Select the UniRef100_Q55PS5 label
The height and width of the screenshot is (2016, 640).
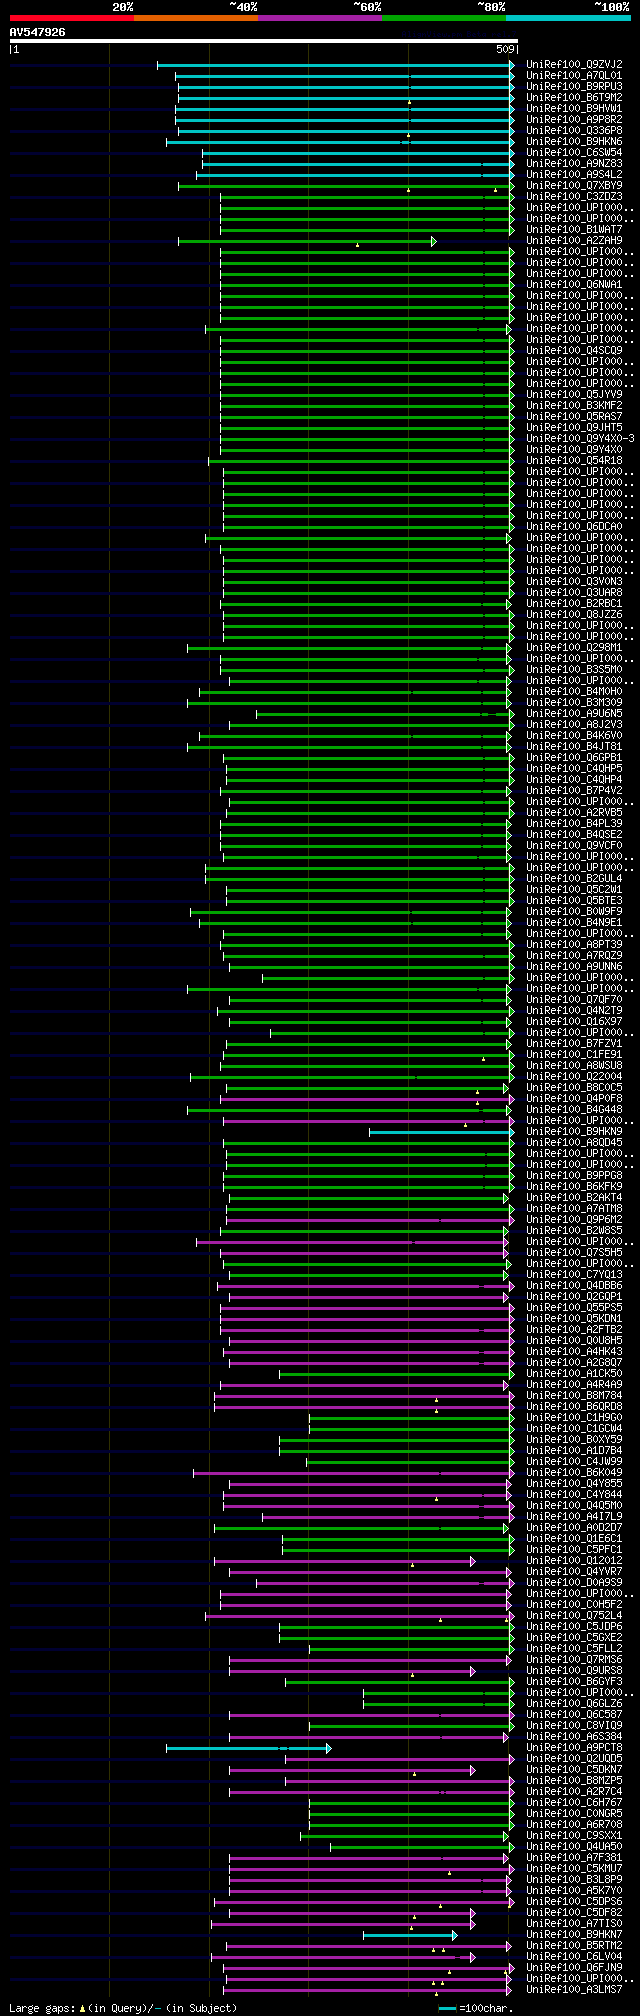point(574,1308)
